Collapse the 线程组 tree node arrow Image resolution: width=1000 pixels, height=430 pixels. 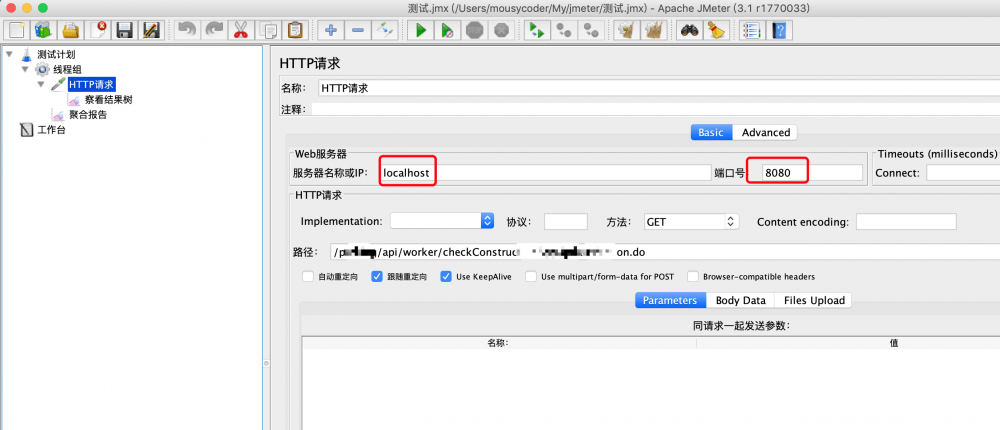click(26, 69)
